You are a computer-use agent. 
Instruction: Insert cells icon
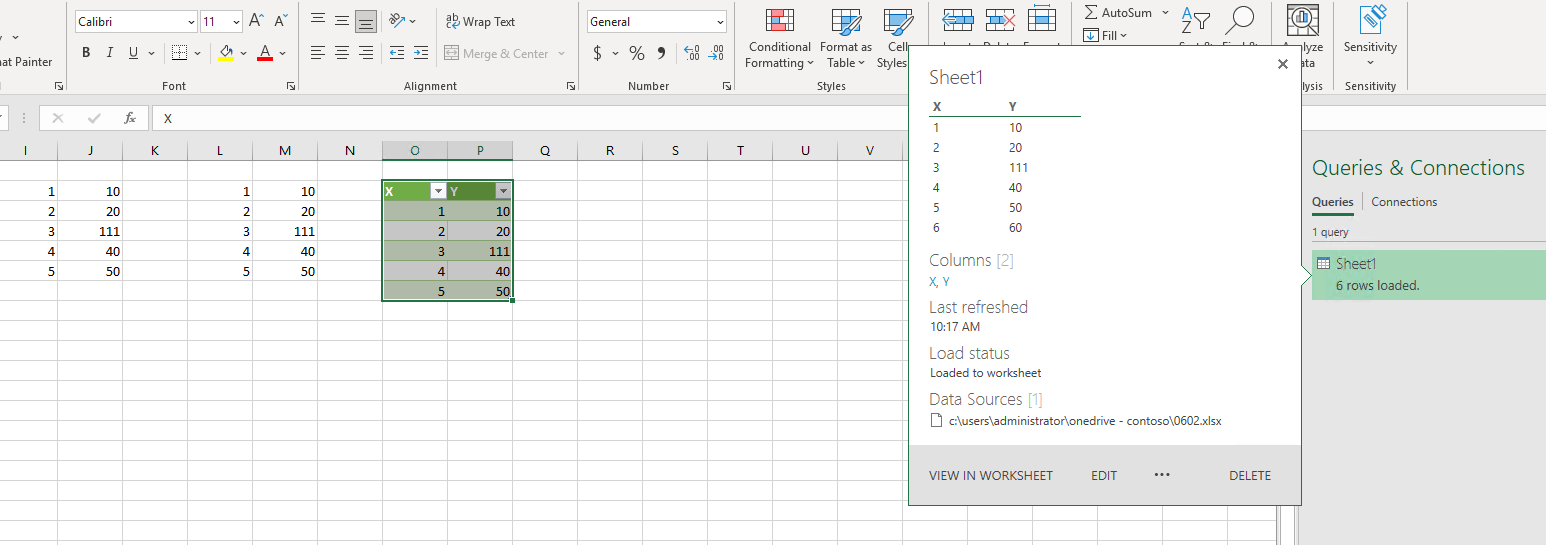click(x=958, y=21)
